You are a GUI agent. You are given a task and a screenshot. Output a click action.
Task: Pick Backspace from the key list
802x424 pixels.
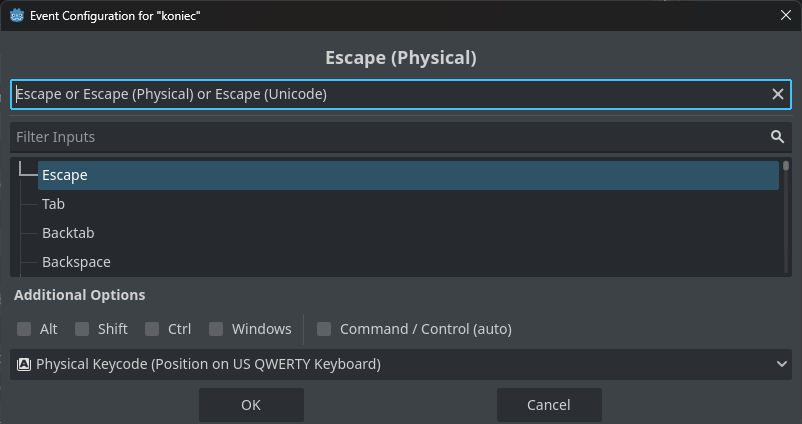pos(76,262)
